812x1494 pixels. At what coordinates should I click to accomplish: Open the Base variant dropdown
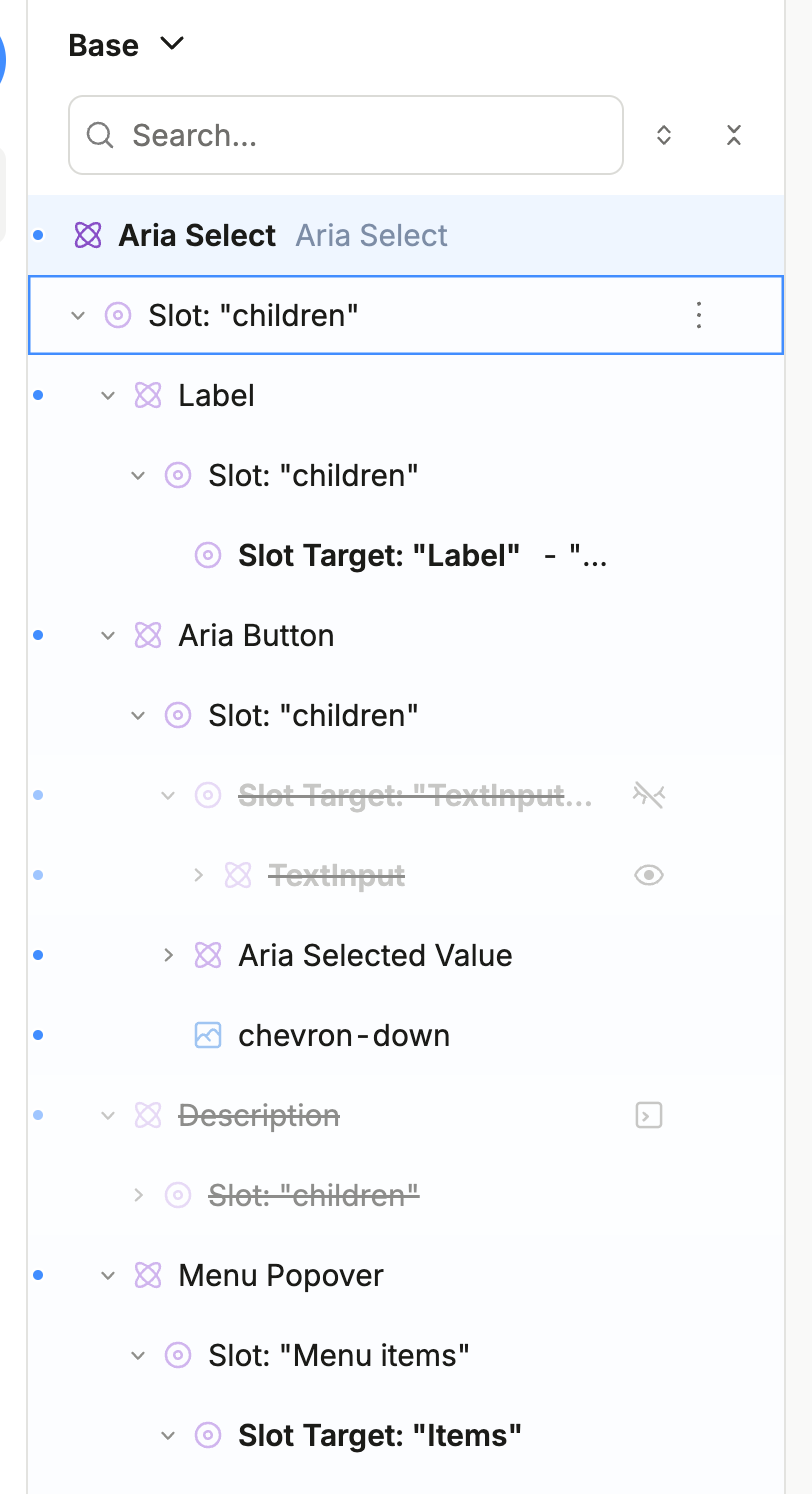tap(126, 45)
